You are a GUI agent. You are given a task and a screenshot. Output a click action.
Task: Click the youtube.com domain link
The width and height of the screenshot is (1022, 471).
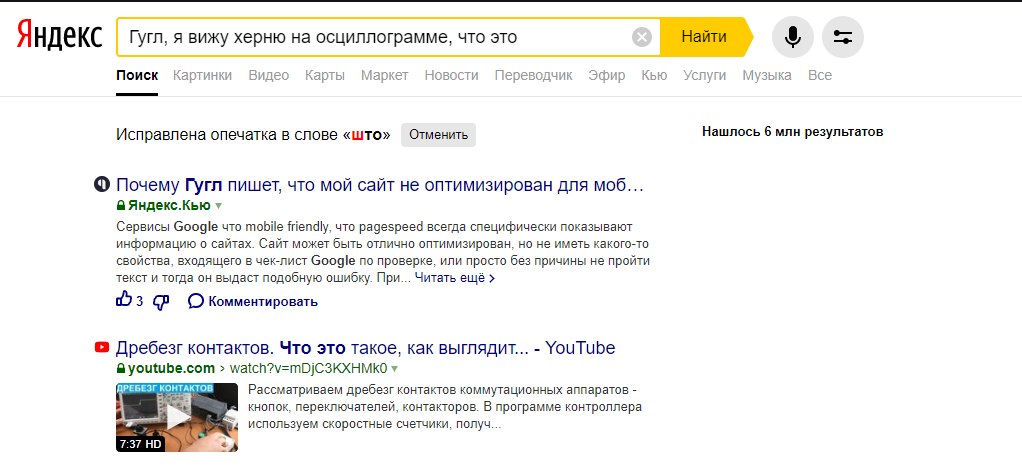pyautogui.click(x=171, y=369)
